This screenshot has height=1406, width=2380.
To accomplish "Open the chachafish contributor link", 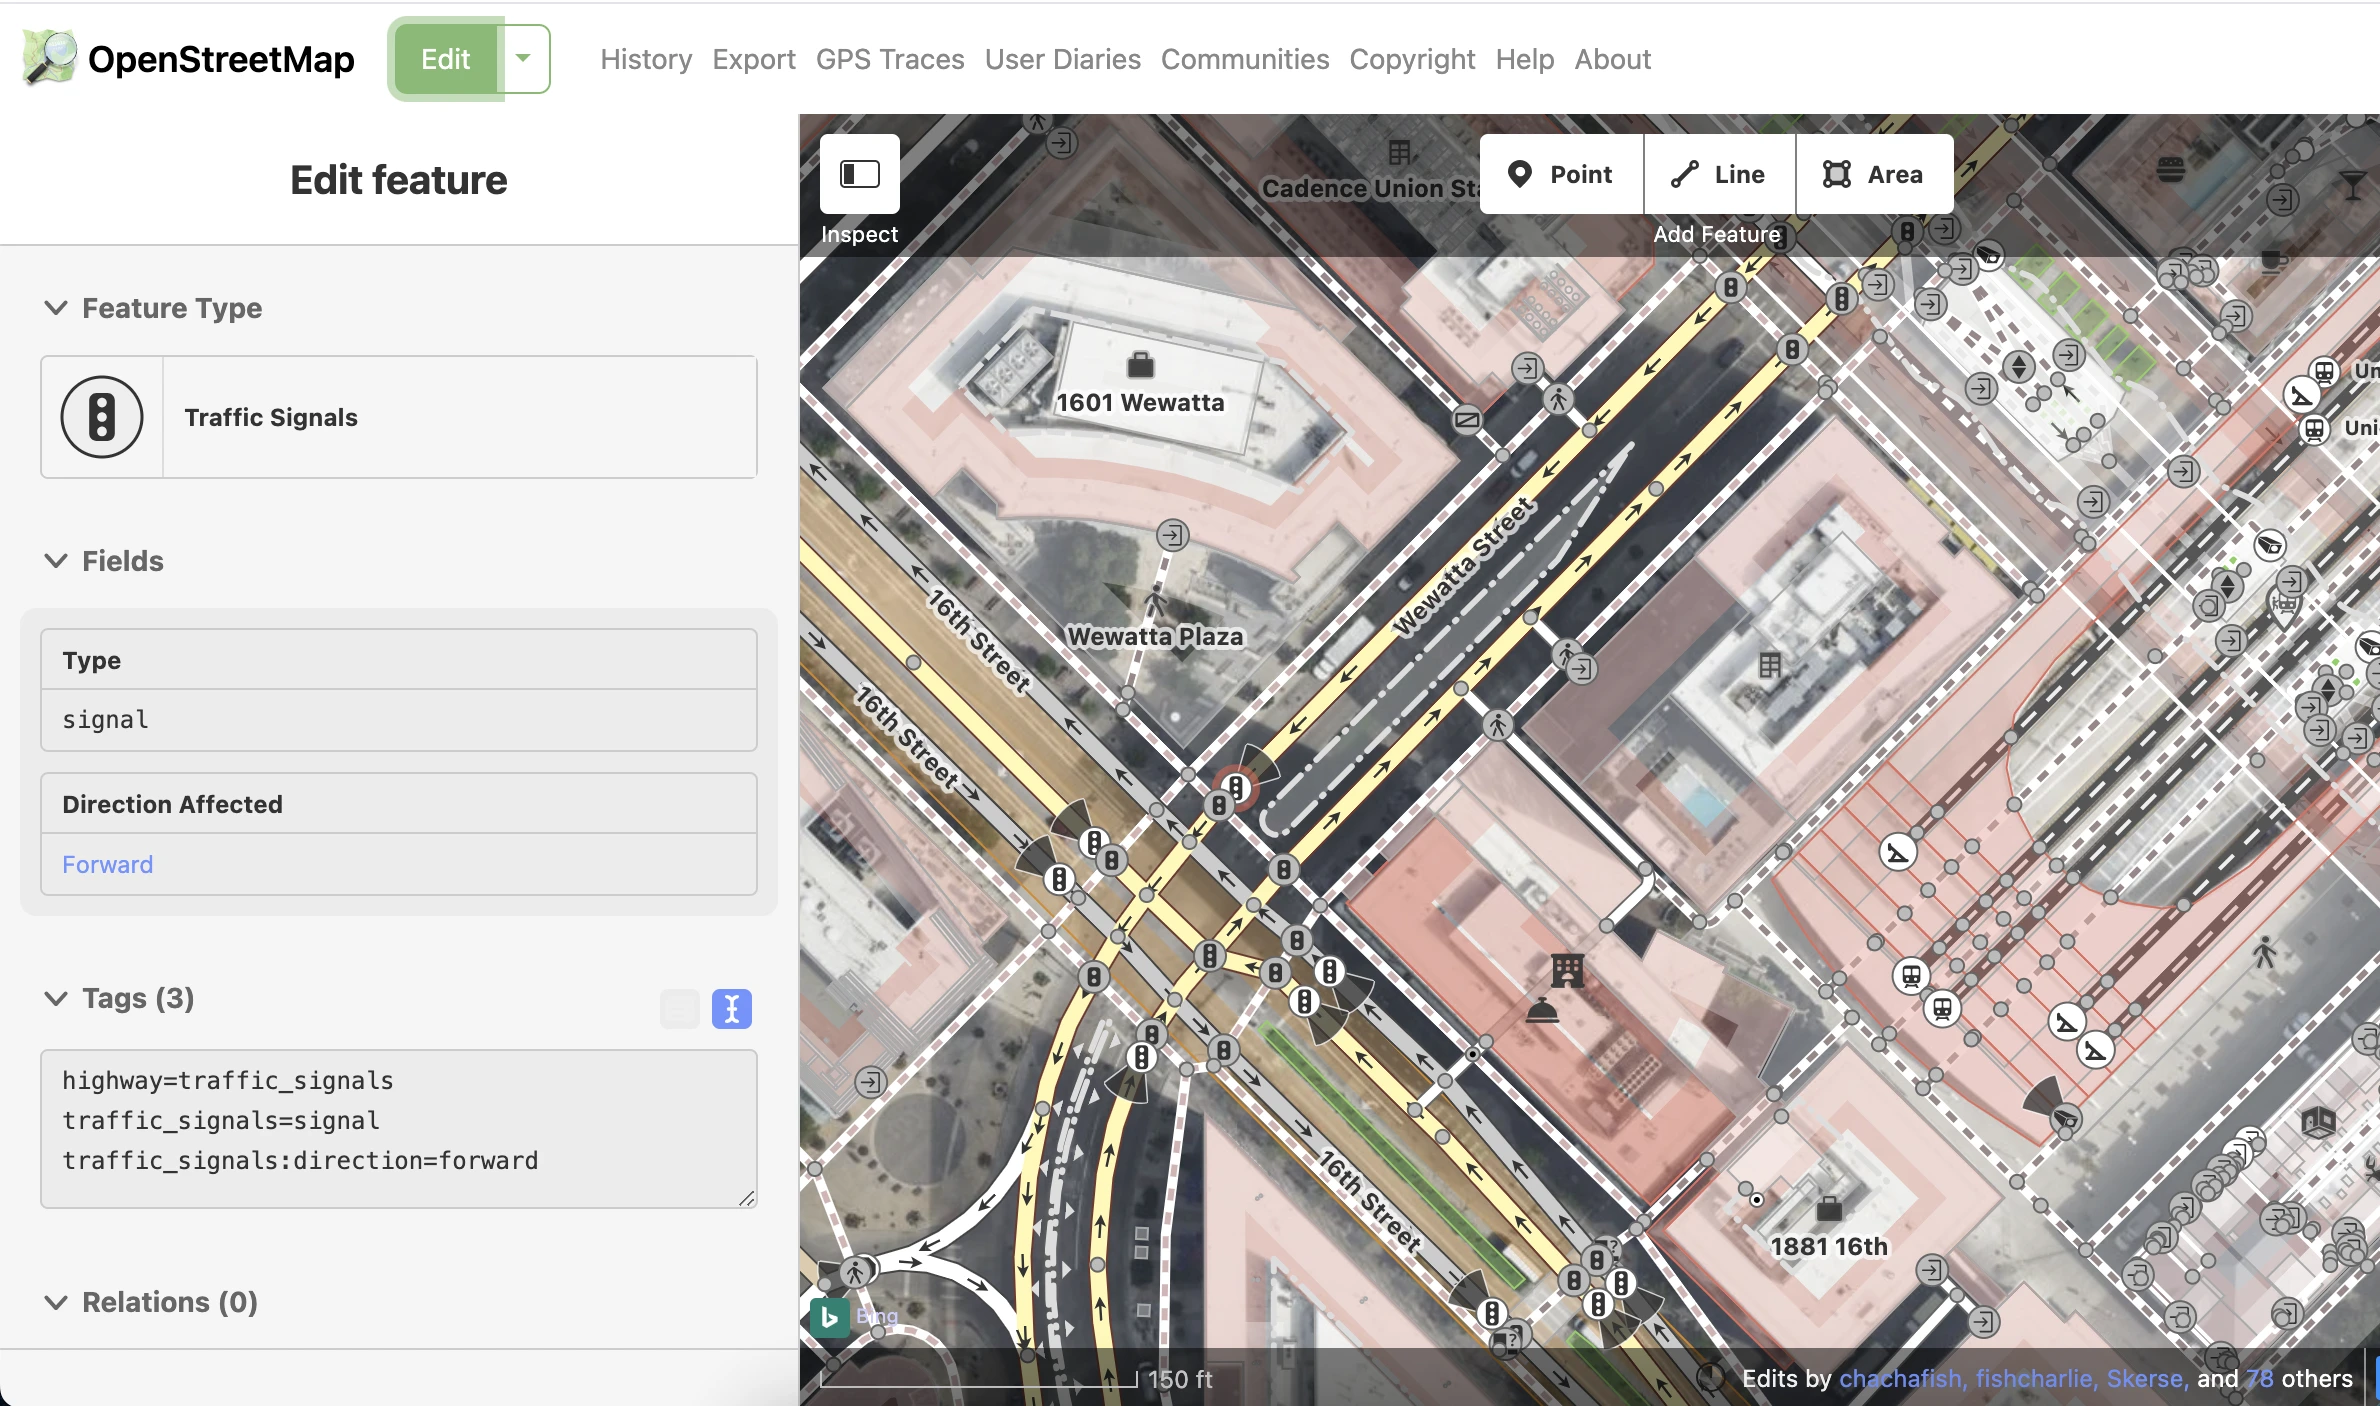I will [1900, 1378].
